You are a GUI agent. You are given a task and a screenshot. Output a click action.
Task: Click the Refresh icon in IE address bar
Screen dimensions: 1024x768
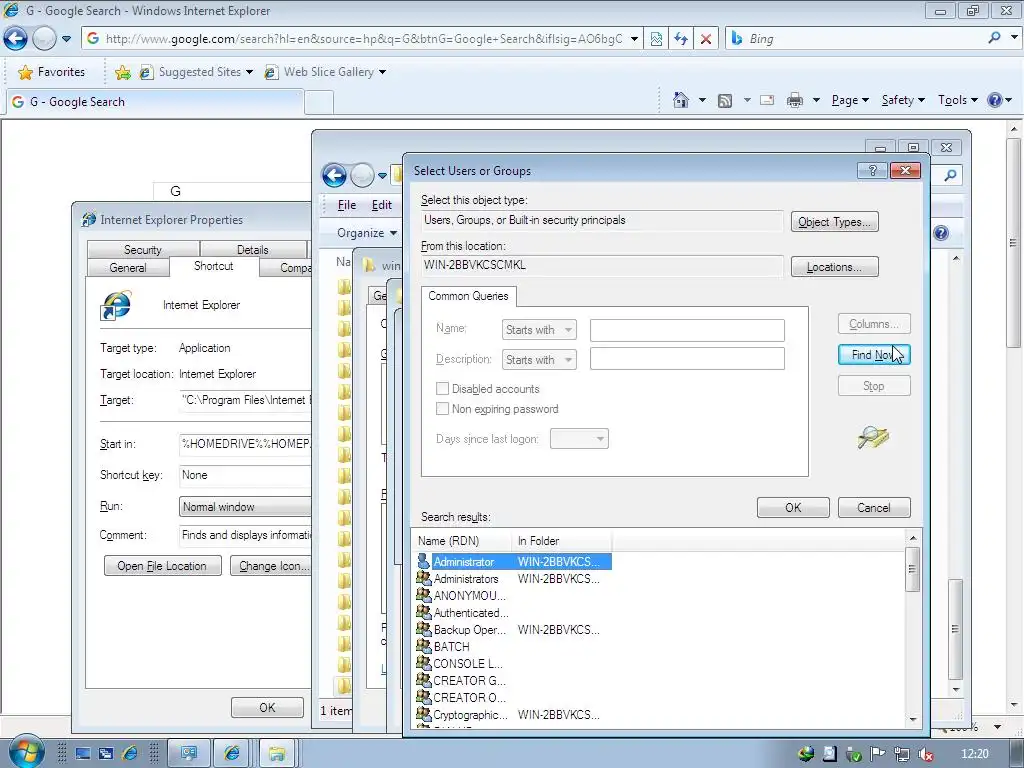pyautogui.click(x=681, y=39)
